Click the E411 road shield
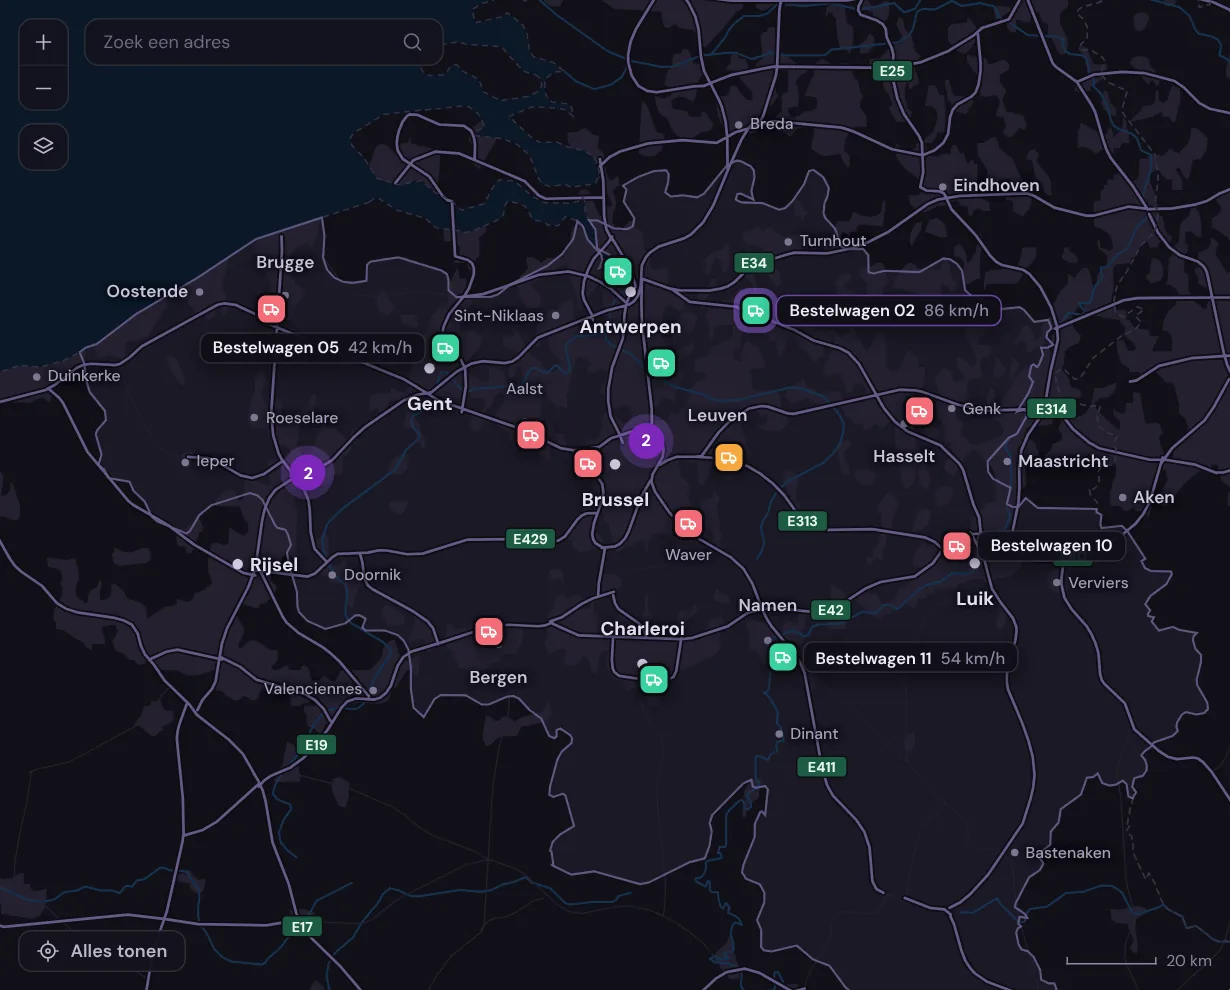Image resolution: width=1230 pixels, height=990 pixels. click(x=822, y=767)
